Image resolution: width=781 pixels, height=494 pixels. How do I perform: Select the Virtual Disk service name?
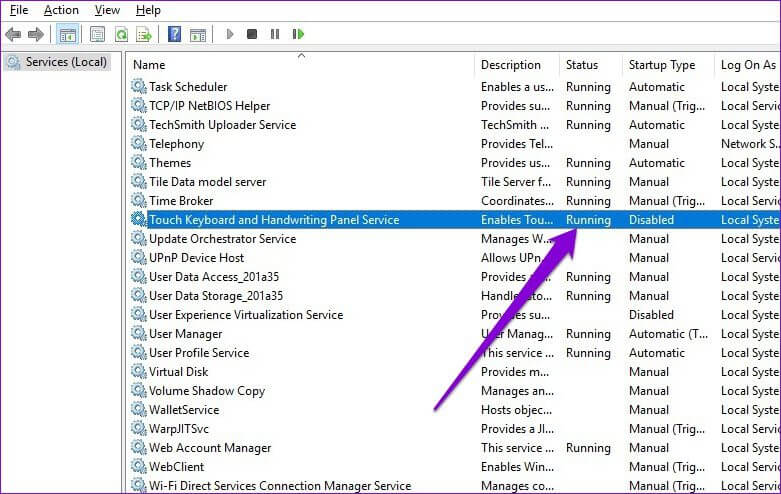178,371
